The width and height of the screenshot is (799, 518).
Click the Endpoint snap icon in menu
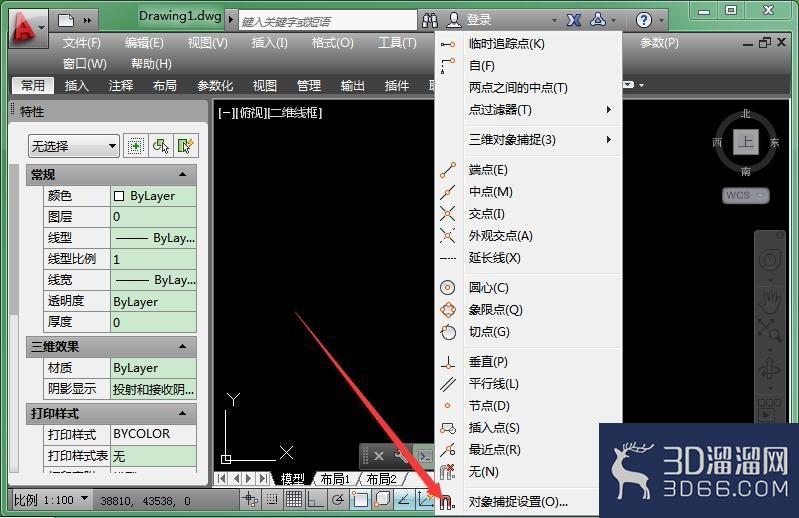(447, 170)
